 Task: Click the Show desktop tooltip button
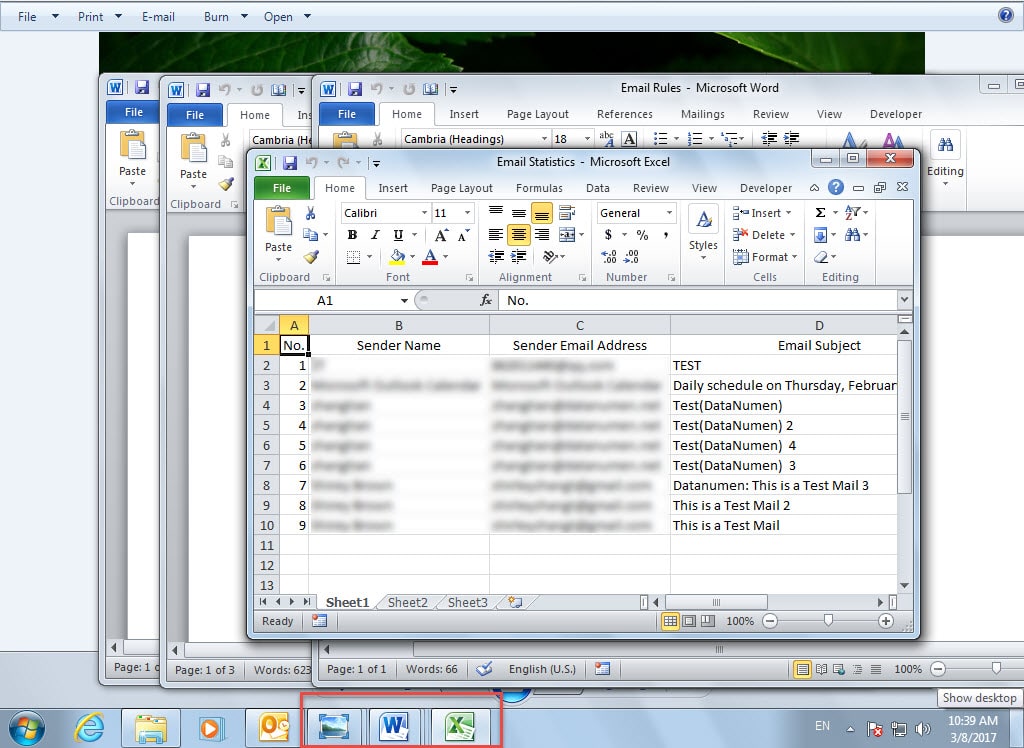pyautogui.click(x=979, y=698)
